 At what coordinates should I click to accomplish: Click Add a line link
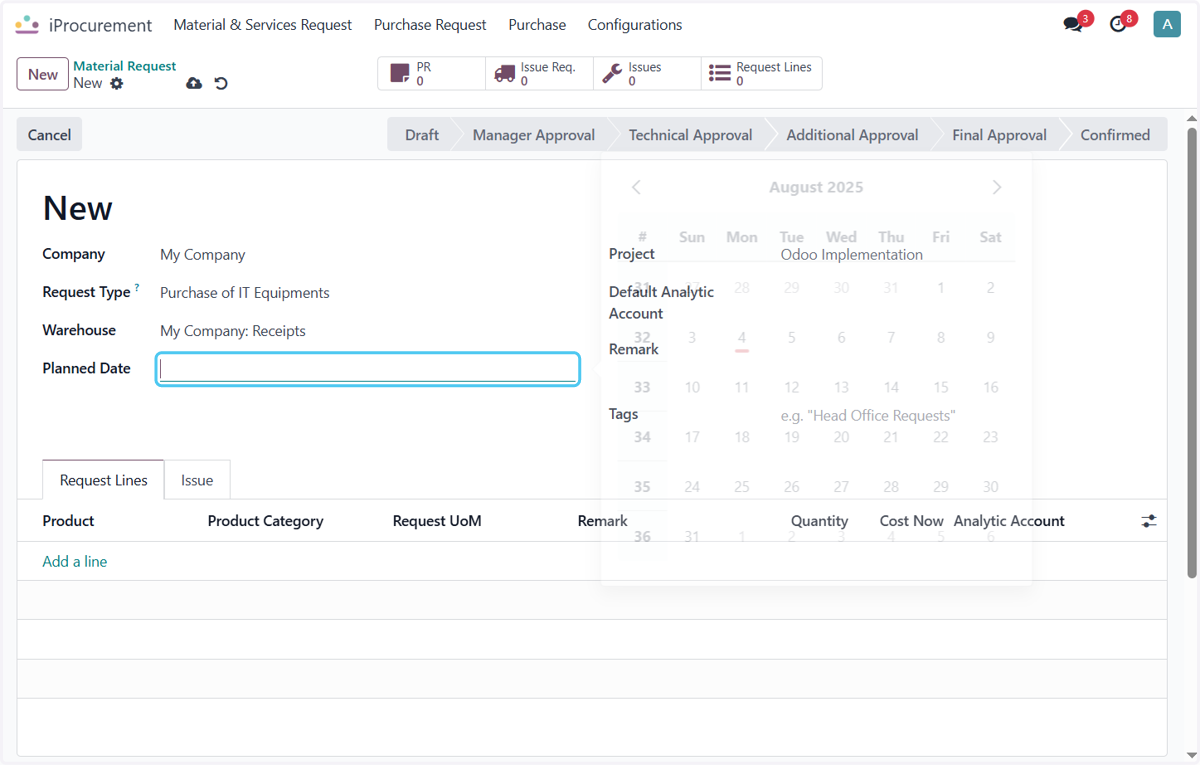tap(74, 562)
